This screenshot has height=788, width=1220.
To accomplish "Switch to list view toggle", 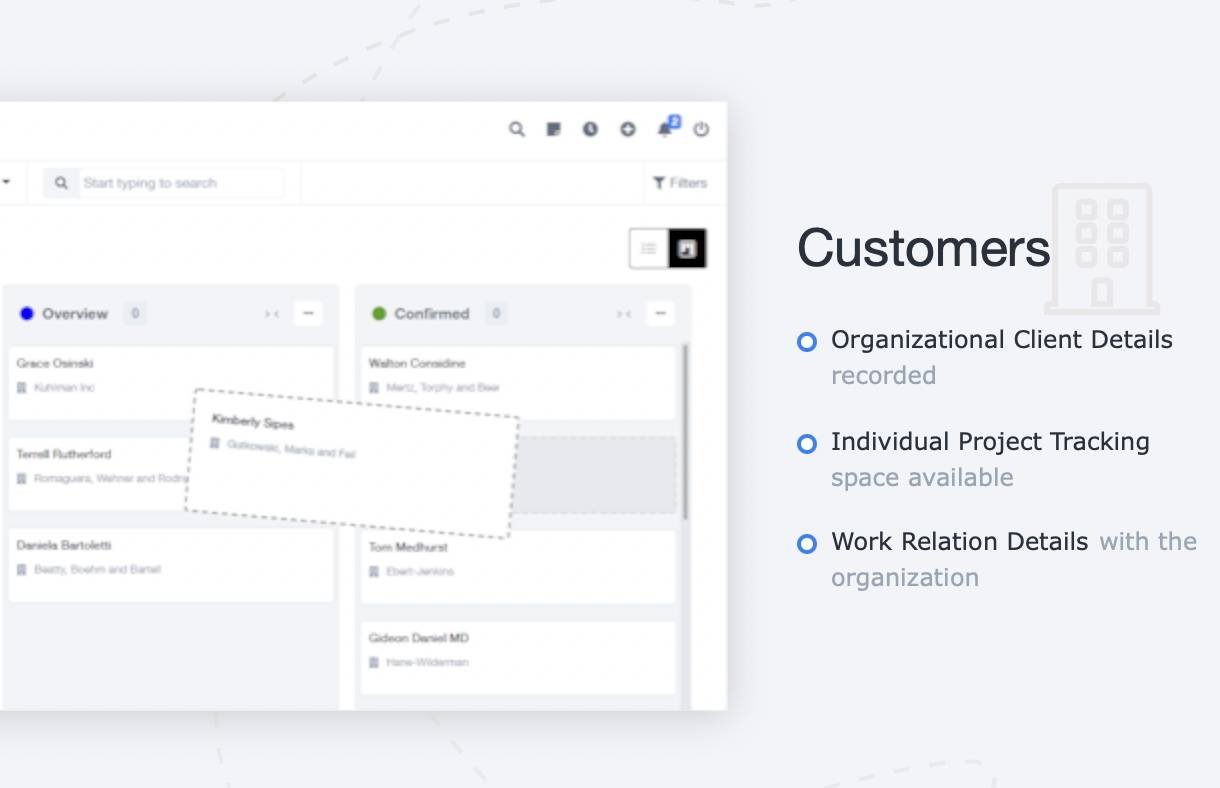I will point(649,249).
